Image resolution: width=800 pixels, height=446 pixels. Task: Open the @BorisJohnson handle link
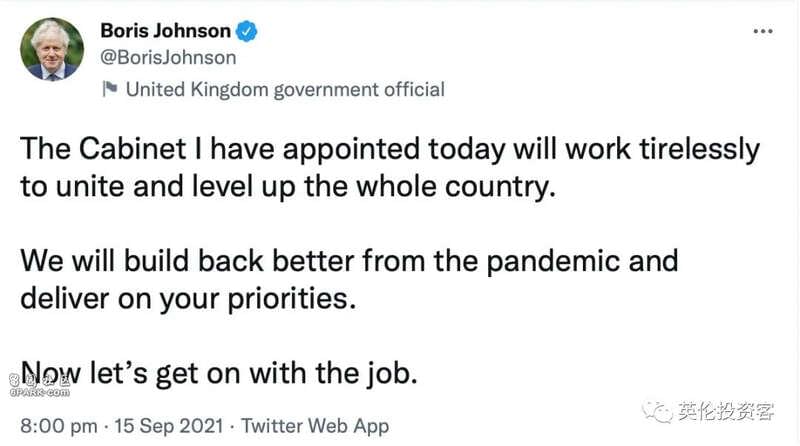click(x=168, y=58)
